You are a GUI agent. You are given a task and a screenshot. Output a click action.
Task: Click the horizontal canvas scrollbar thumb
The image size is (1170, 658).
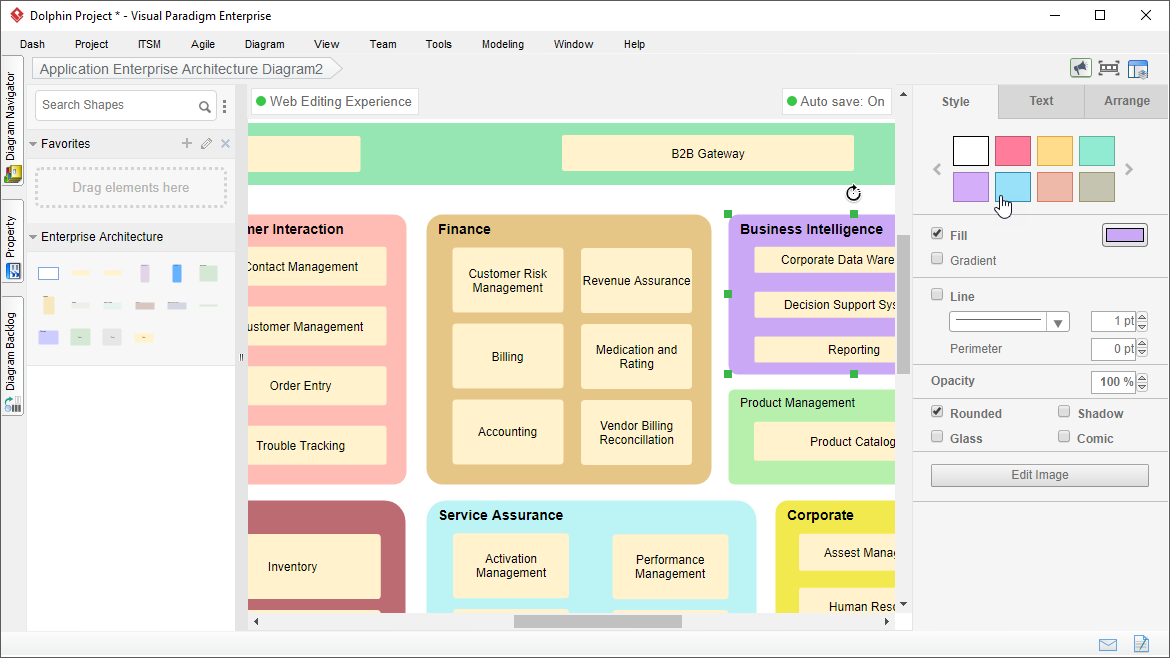pos(598,621)
